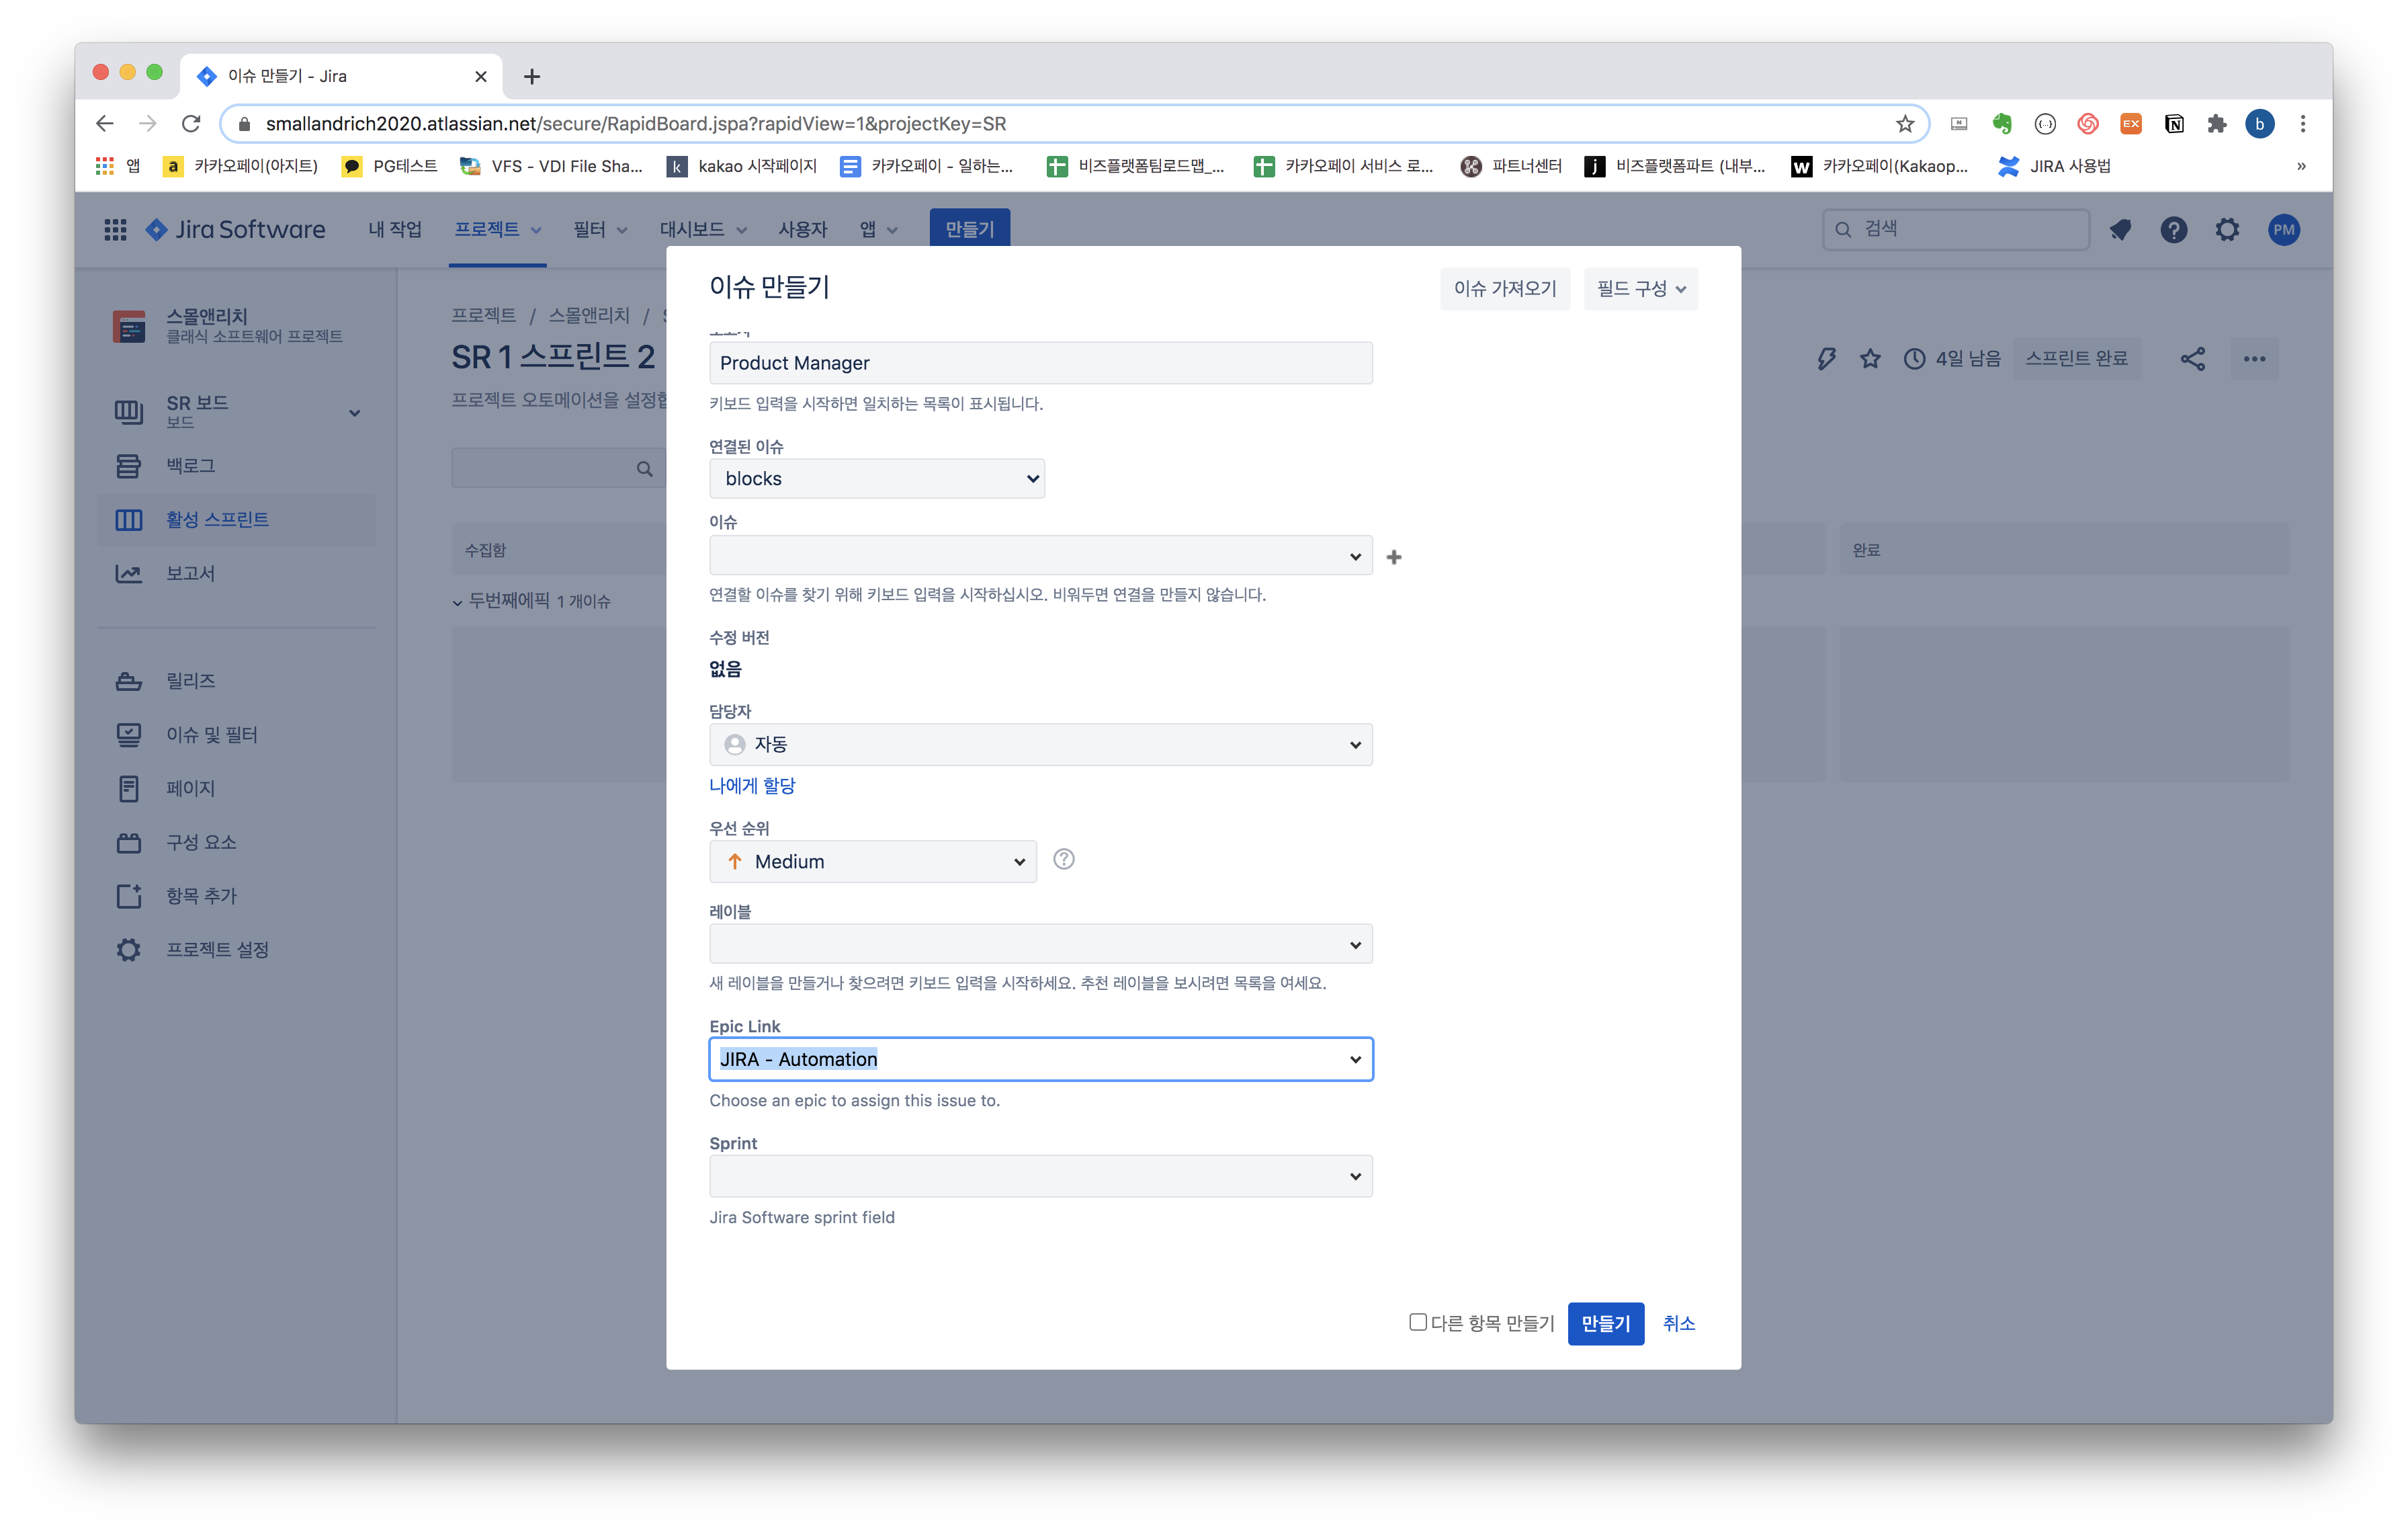This screenshot has width=2408, height=1531.
Task: Click the priority help question mark icon
Action: [1064, 859]
